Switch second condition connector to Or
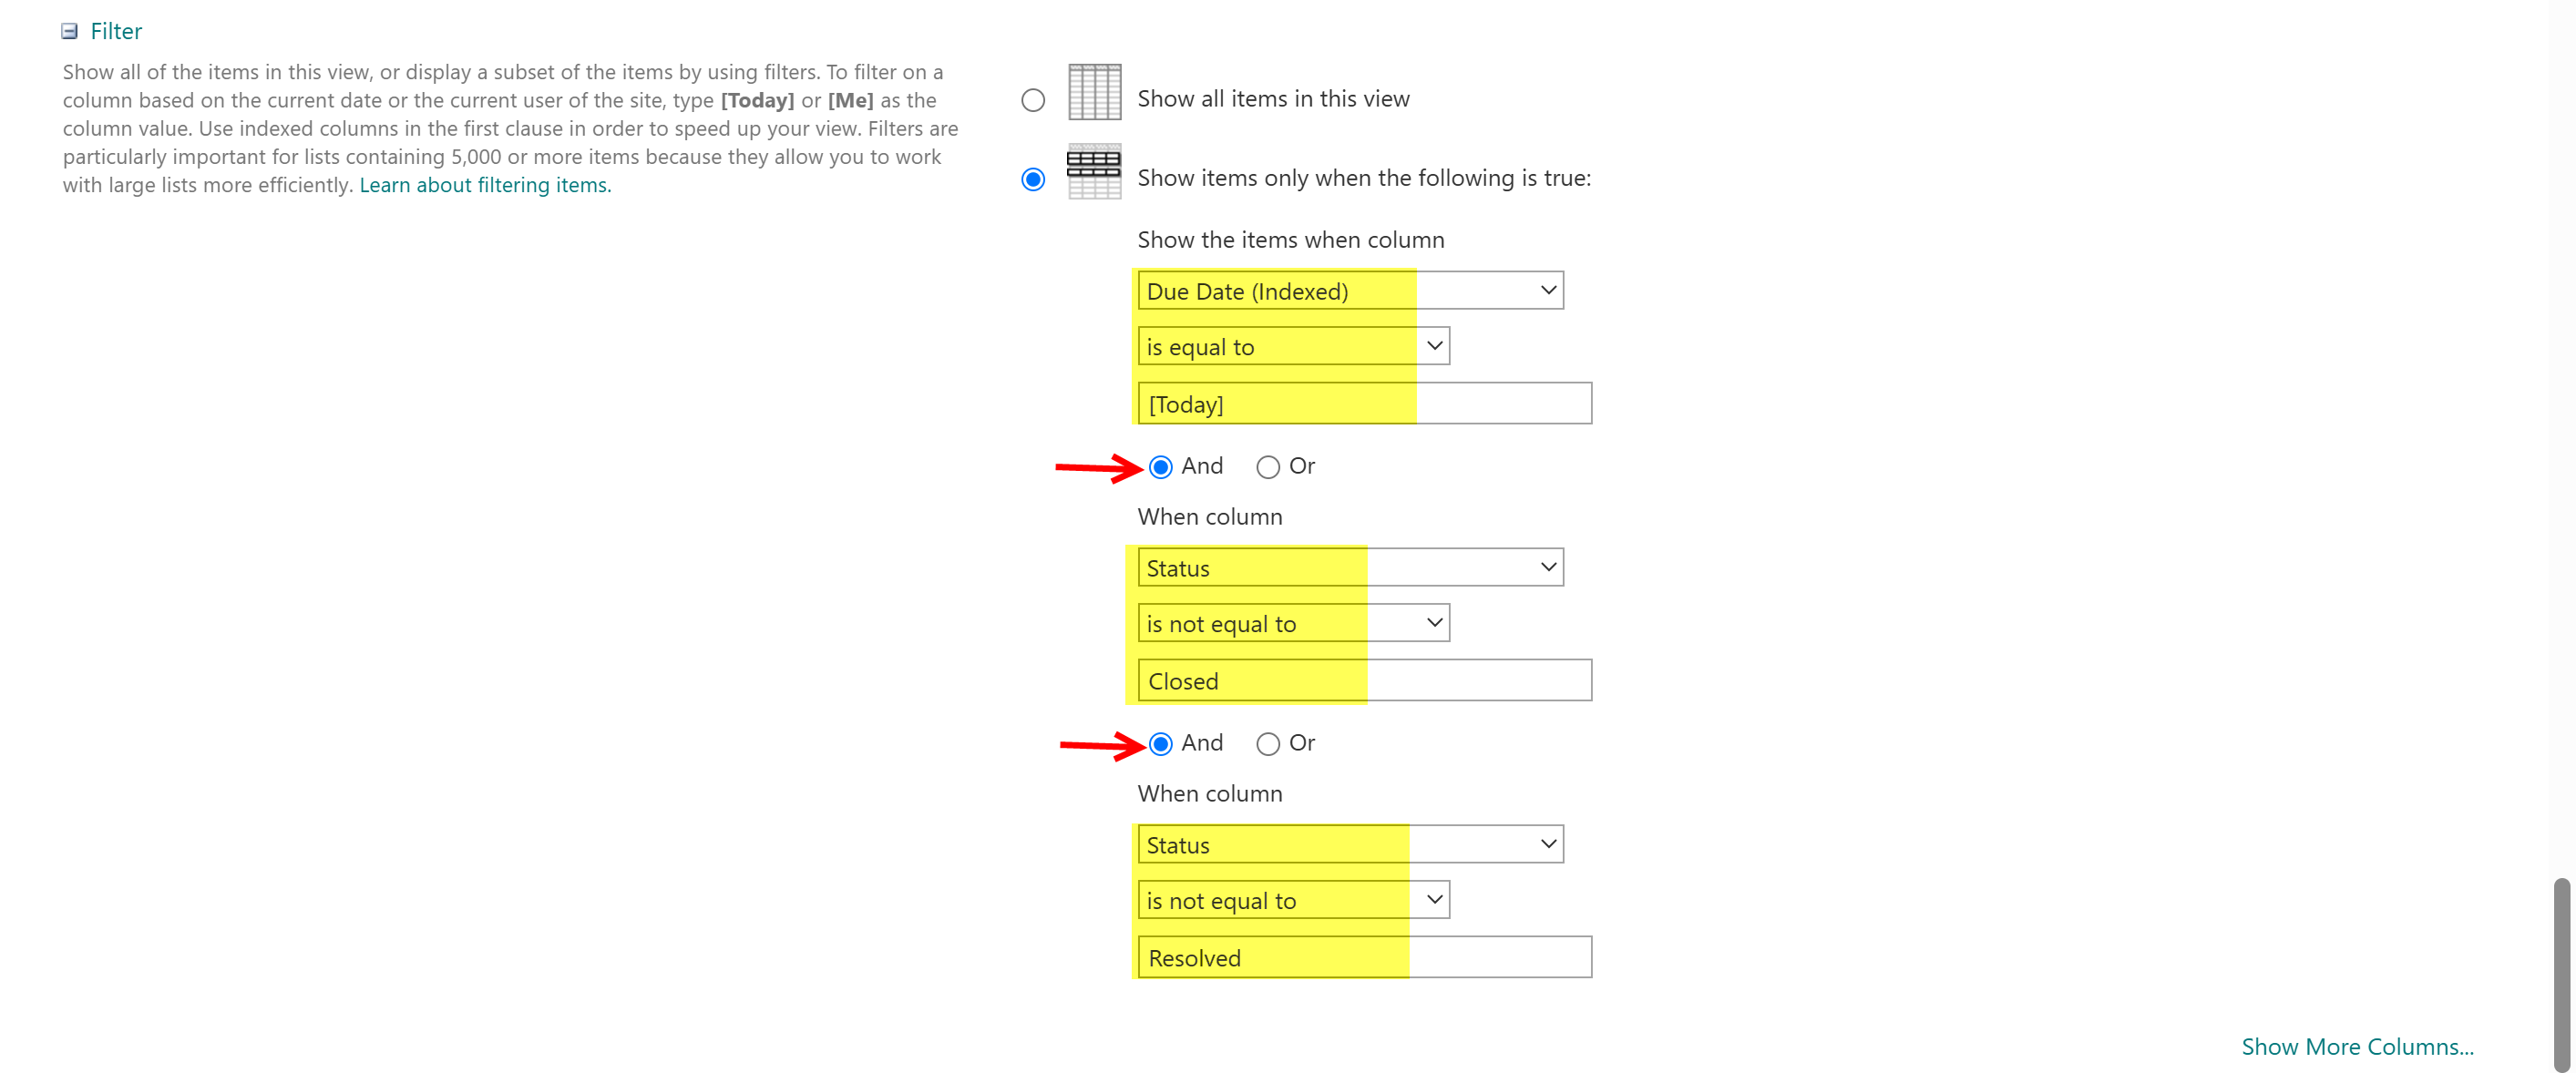This screenshot has width=2576, height=1073. pos(1267,743)
